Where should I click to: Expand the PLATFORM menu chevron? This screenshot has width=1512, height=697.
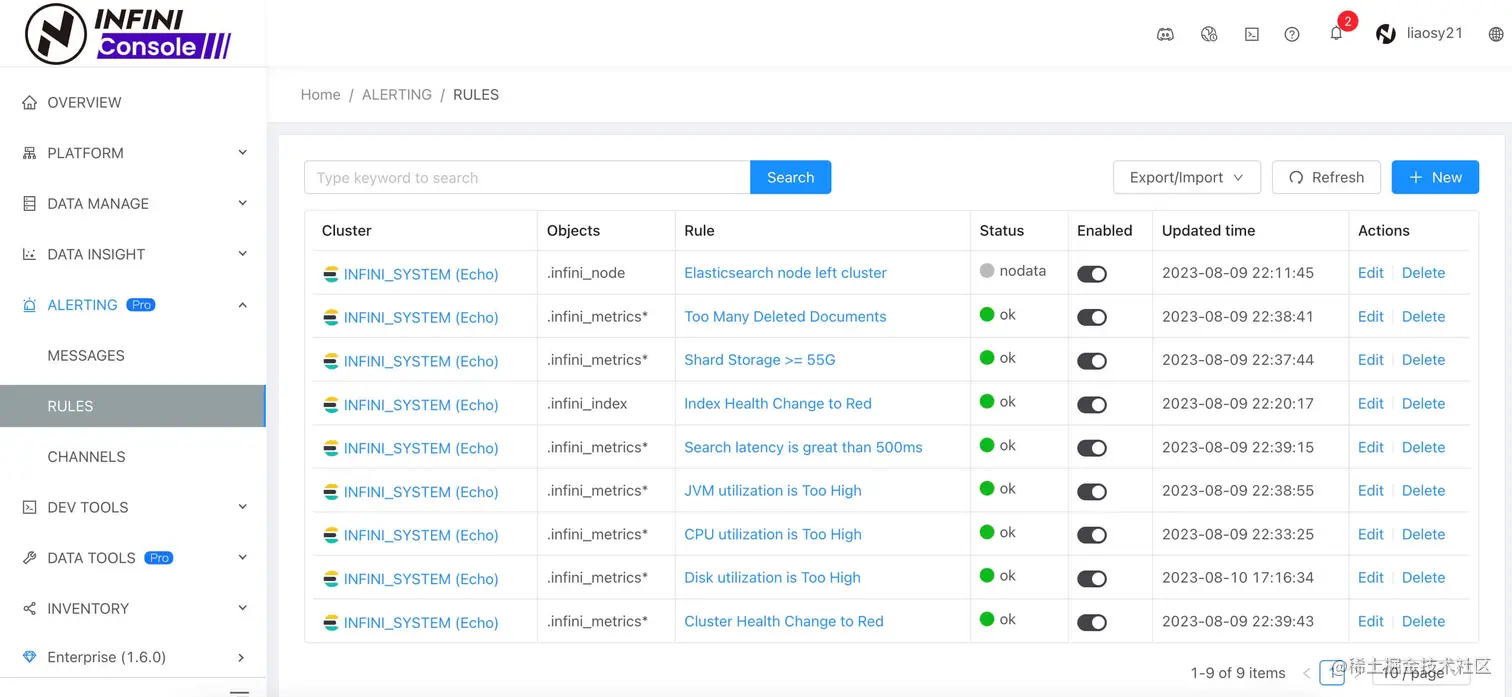click(x=242, y=152)
